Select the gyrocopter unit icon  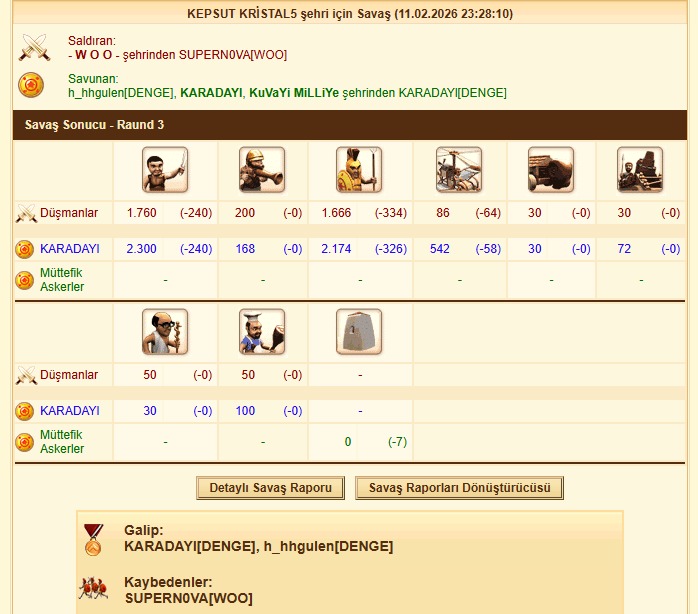point(459,170)
